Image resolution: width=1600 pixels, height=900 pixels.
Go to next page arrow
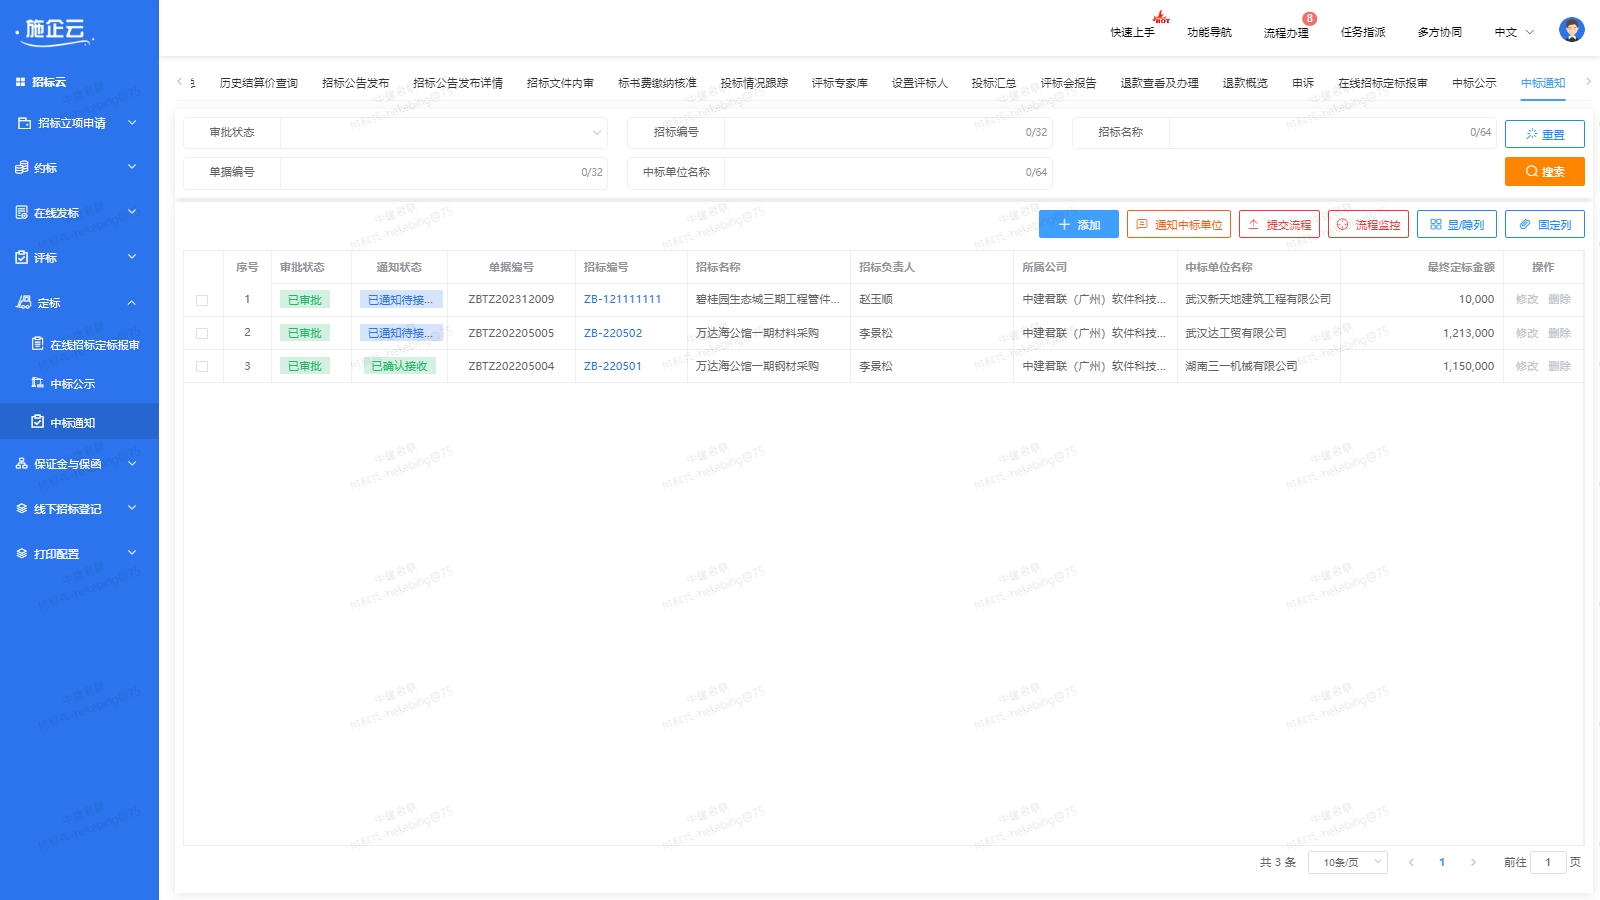1473,862
